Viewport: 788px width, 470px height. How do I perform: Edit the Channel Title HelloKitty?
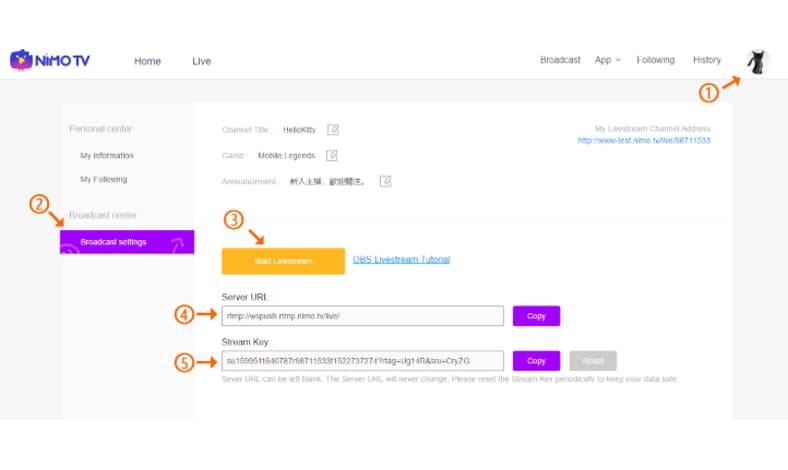tap(333, 130)
